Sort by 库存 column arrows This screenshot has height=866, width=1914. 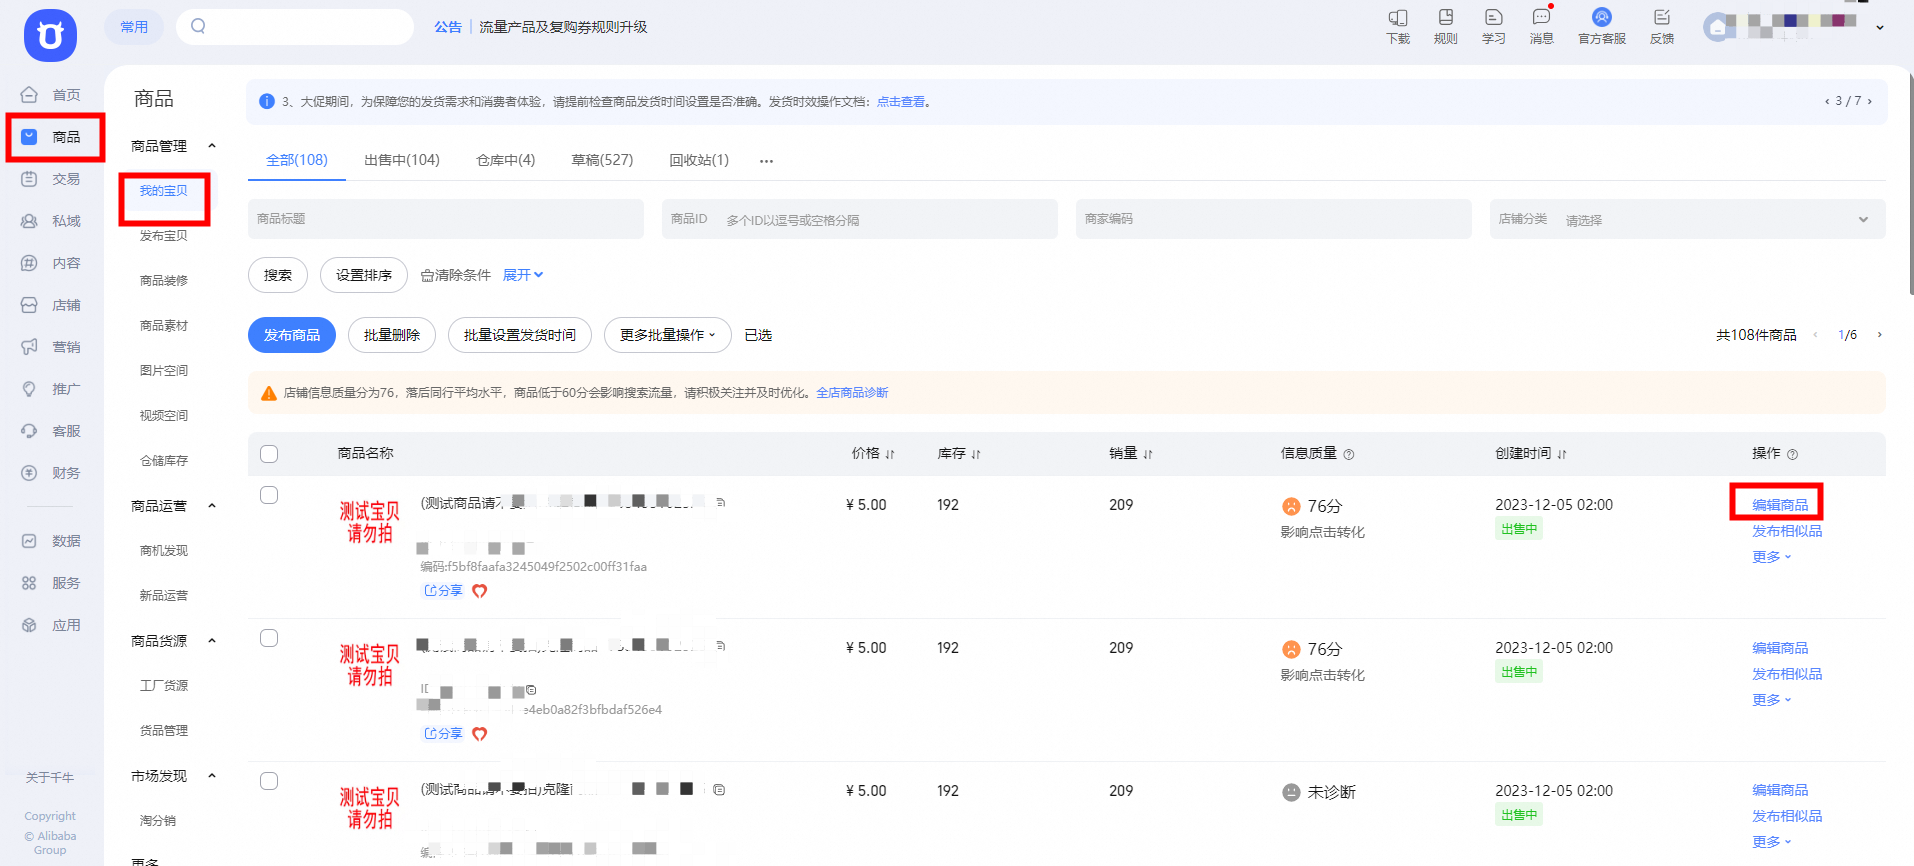tap(976, 454)
